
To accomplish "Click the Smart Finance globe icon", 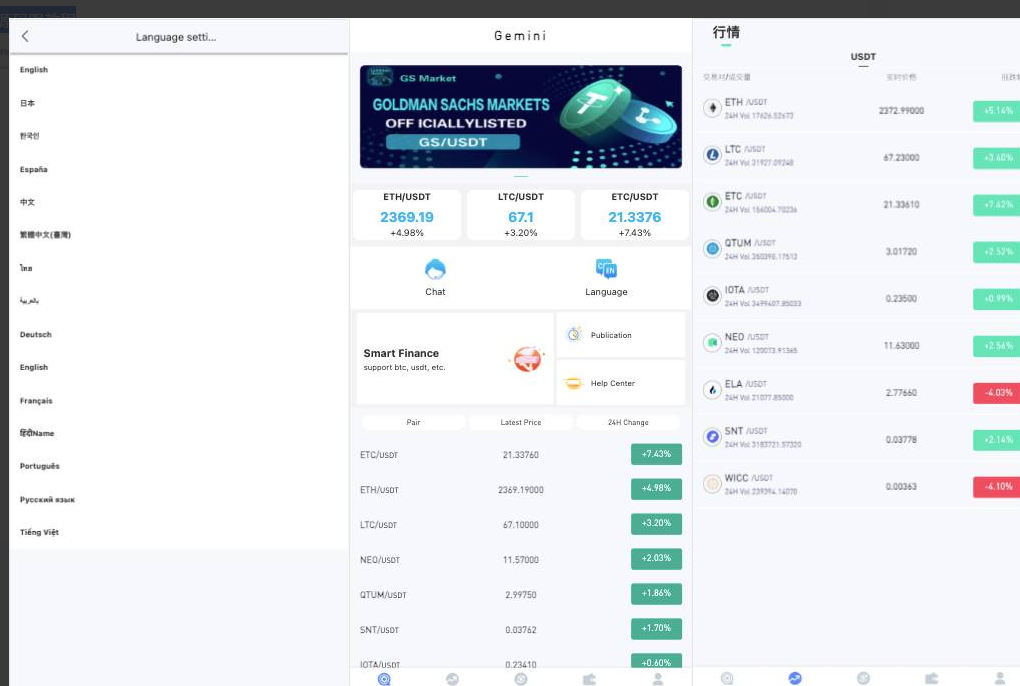I will point(528,358).
